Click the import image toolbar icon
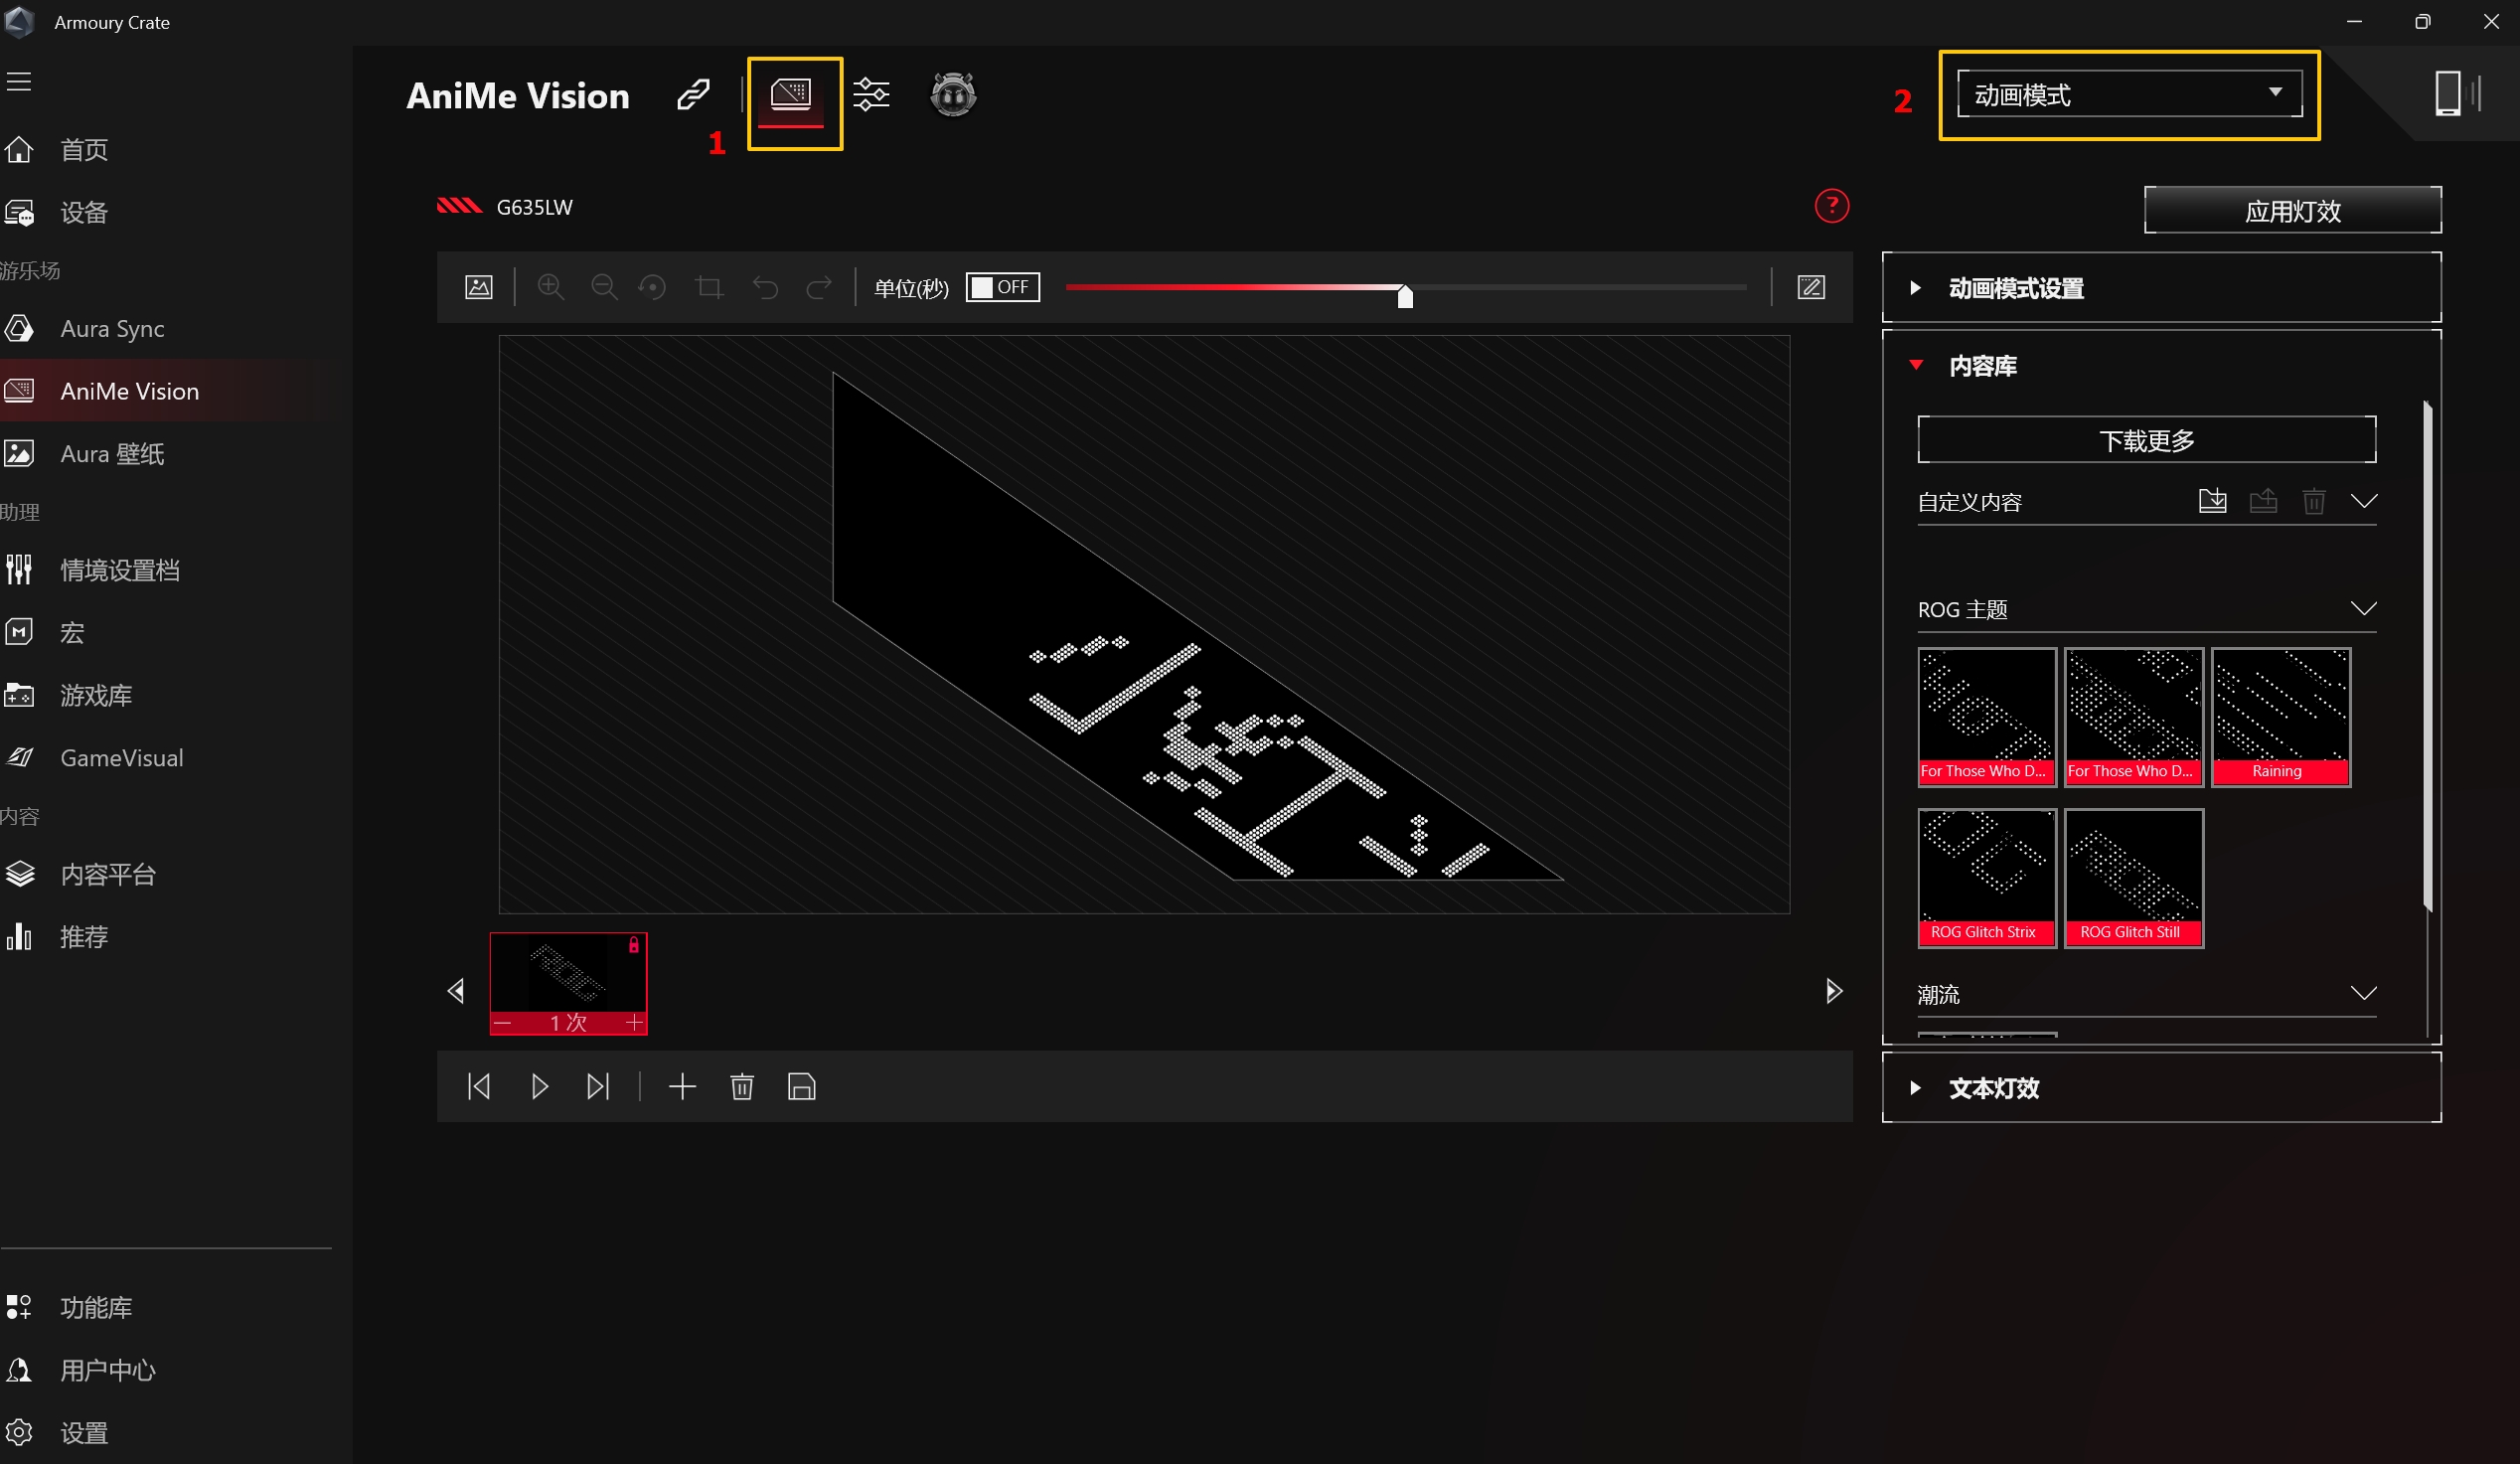This screenshot has height=1464, width=2520. [479, 287]
